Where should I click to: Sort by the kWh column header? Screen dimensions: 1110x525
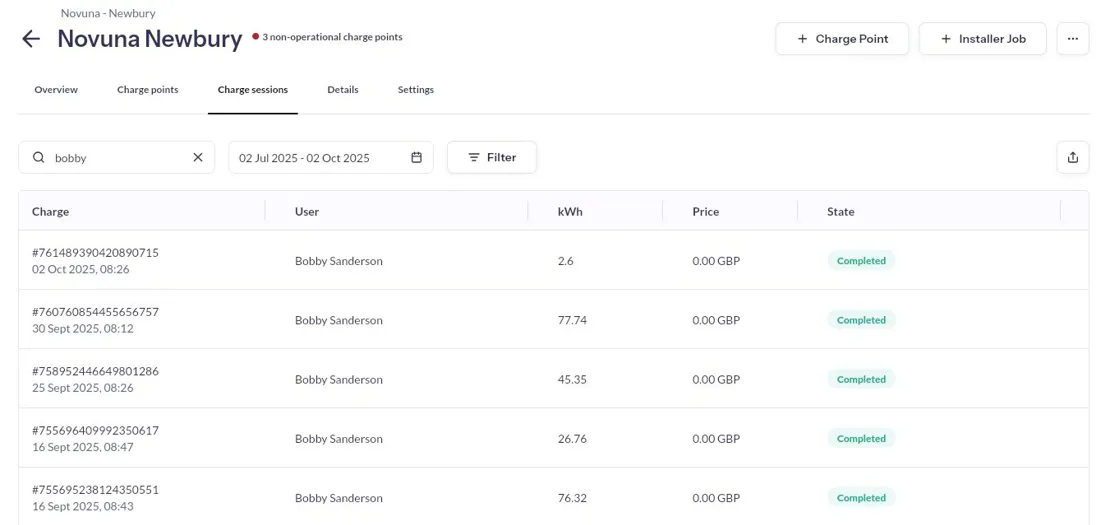point(570,211)
